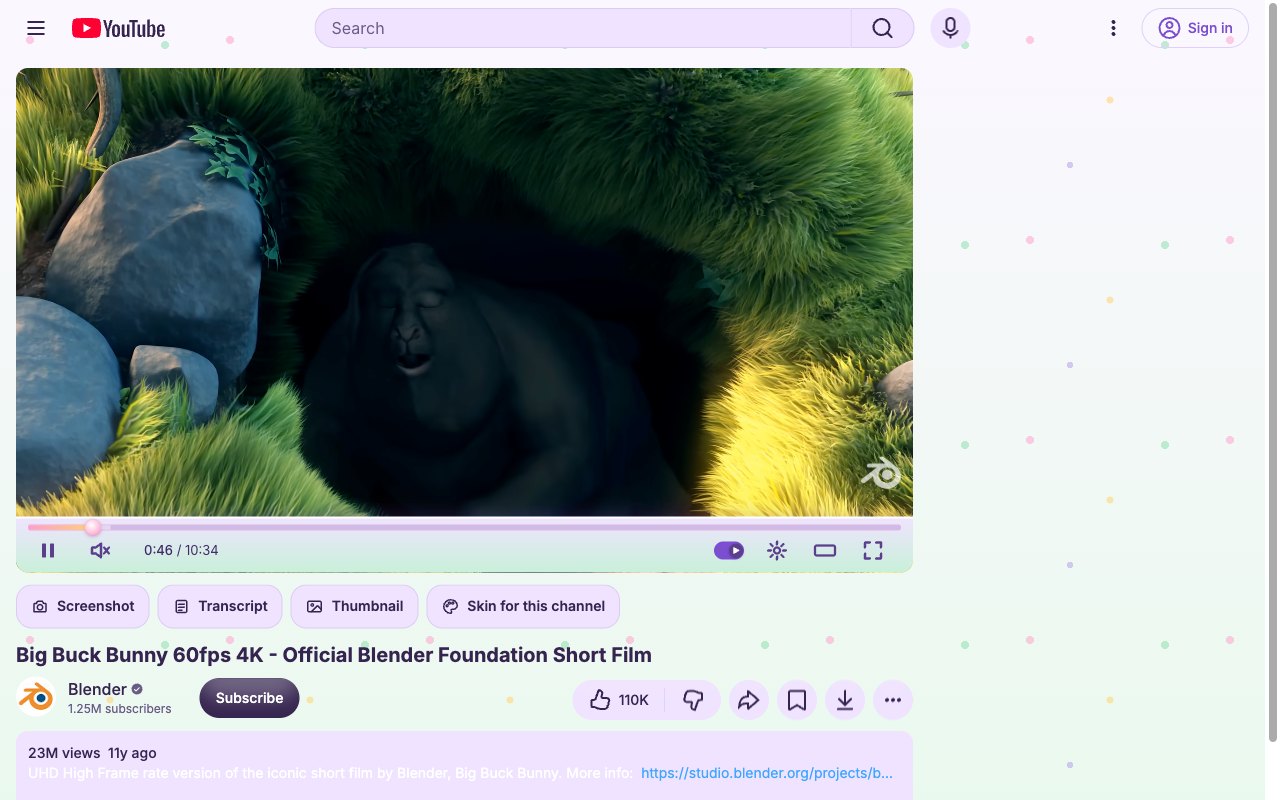This screenshot has width=1280, height=800.
Task: Enter fullscreen mode
Action: 873,550
